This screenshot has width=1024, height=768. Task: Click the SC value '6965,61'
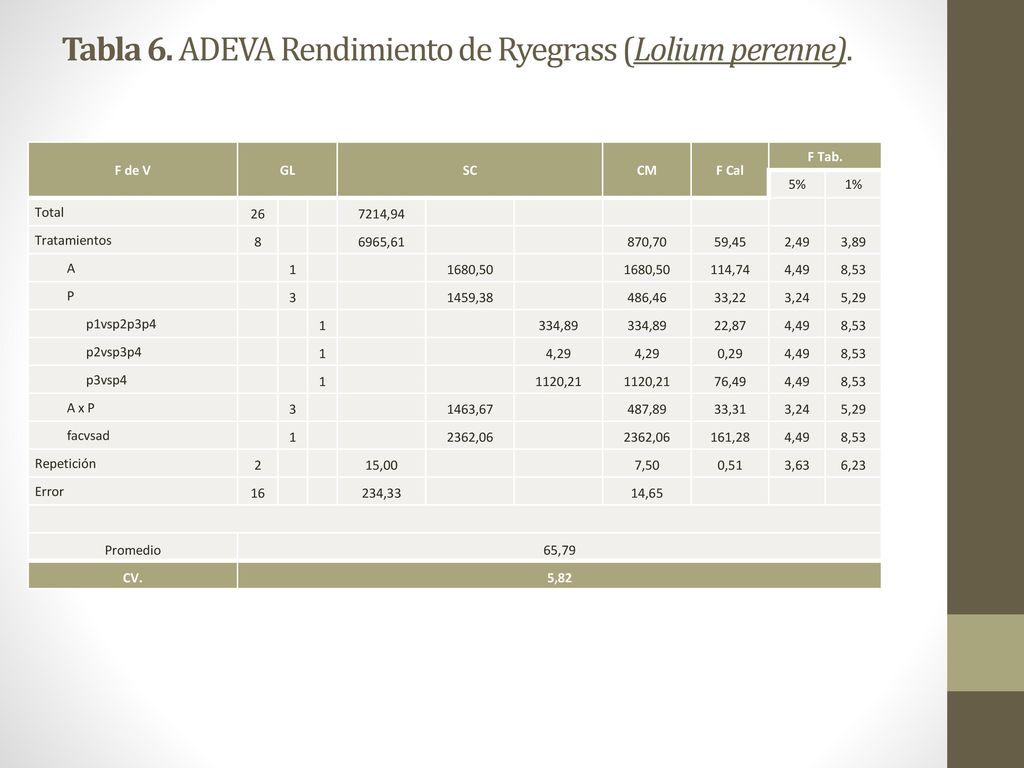click(x=381, y=242)
